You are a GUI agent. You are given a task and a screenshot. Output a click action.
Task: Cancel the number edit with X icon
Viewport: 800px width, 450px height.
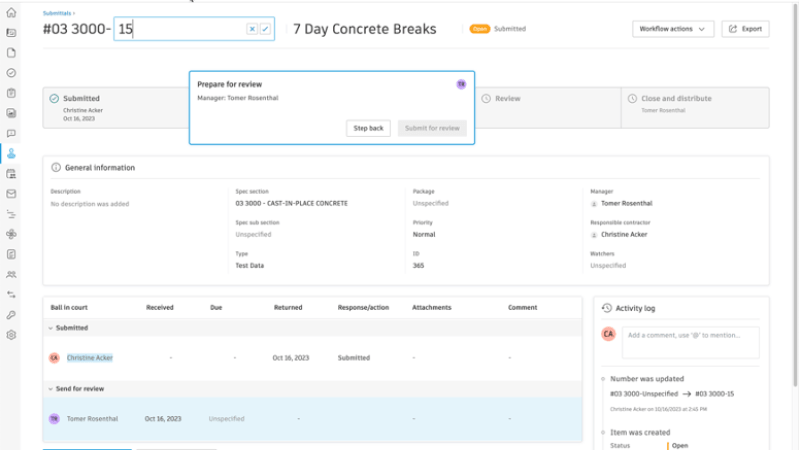pyautogui.click(x=252, y=29)
